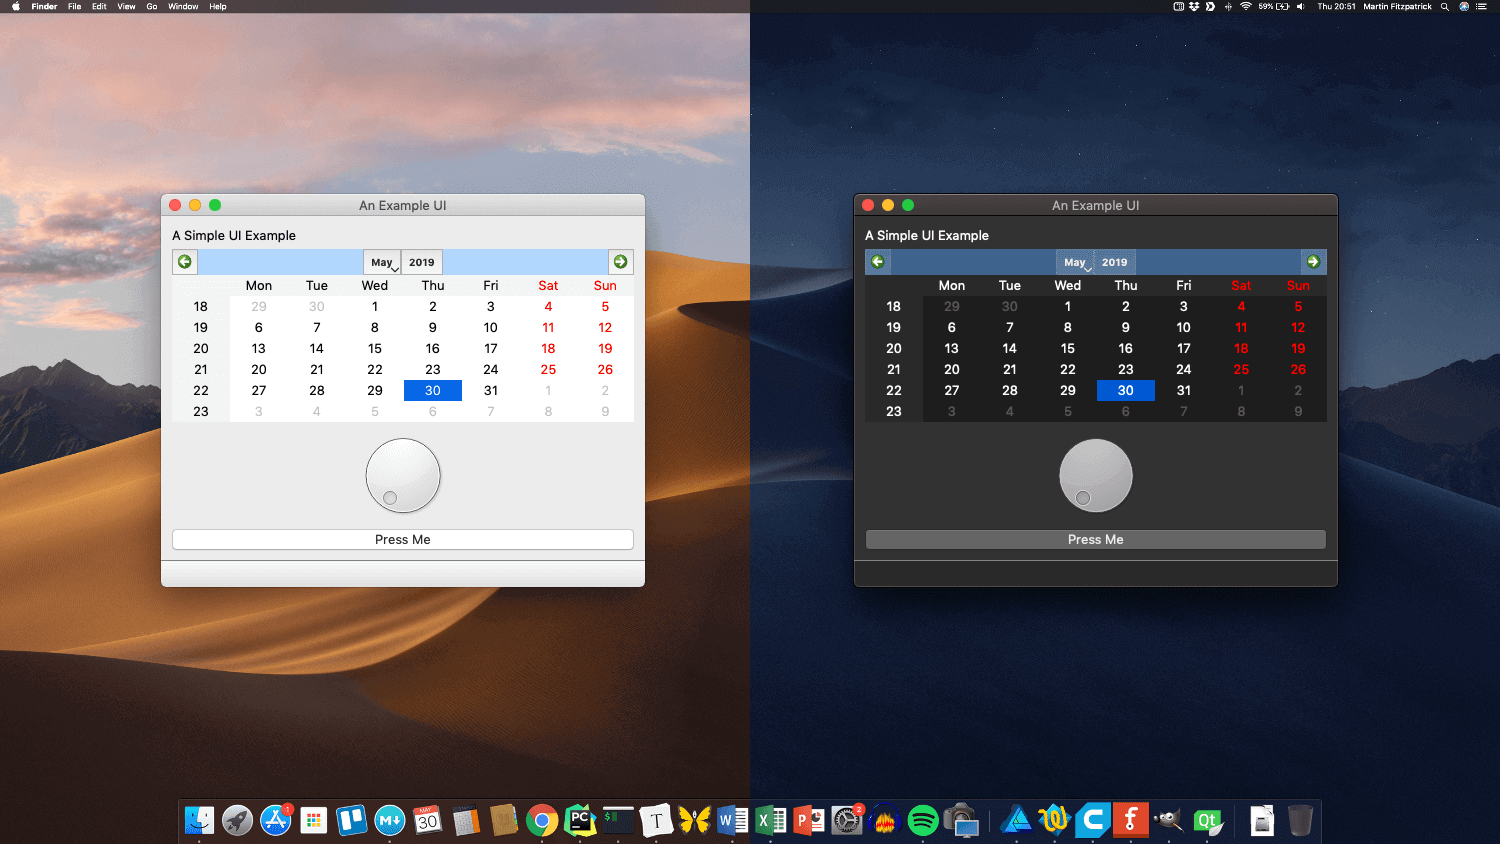Open the May month dropdown in light calendar
Image resolution: width=1500 pixels, height=844 pixels.
coord(382,262)
